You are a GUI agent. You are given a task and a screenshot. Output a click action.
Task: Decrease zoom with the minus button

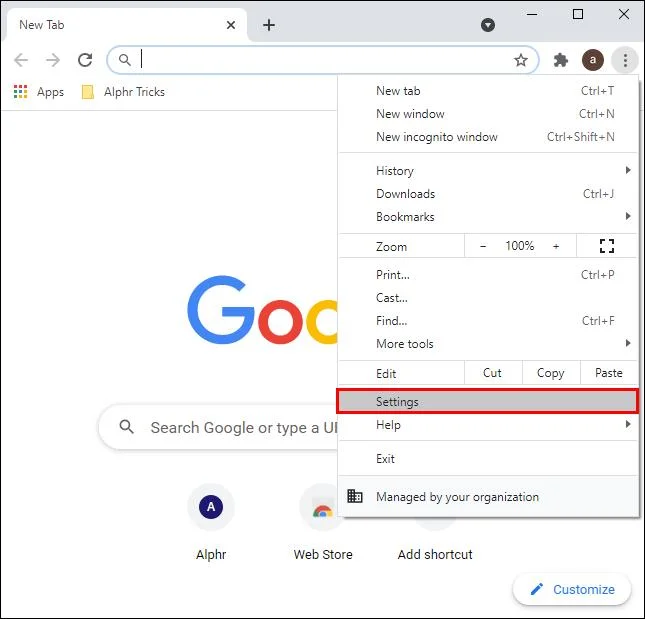[x=483, y=246]
